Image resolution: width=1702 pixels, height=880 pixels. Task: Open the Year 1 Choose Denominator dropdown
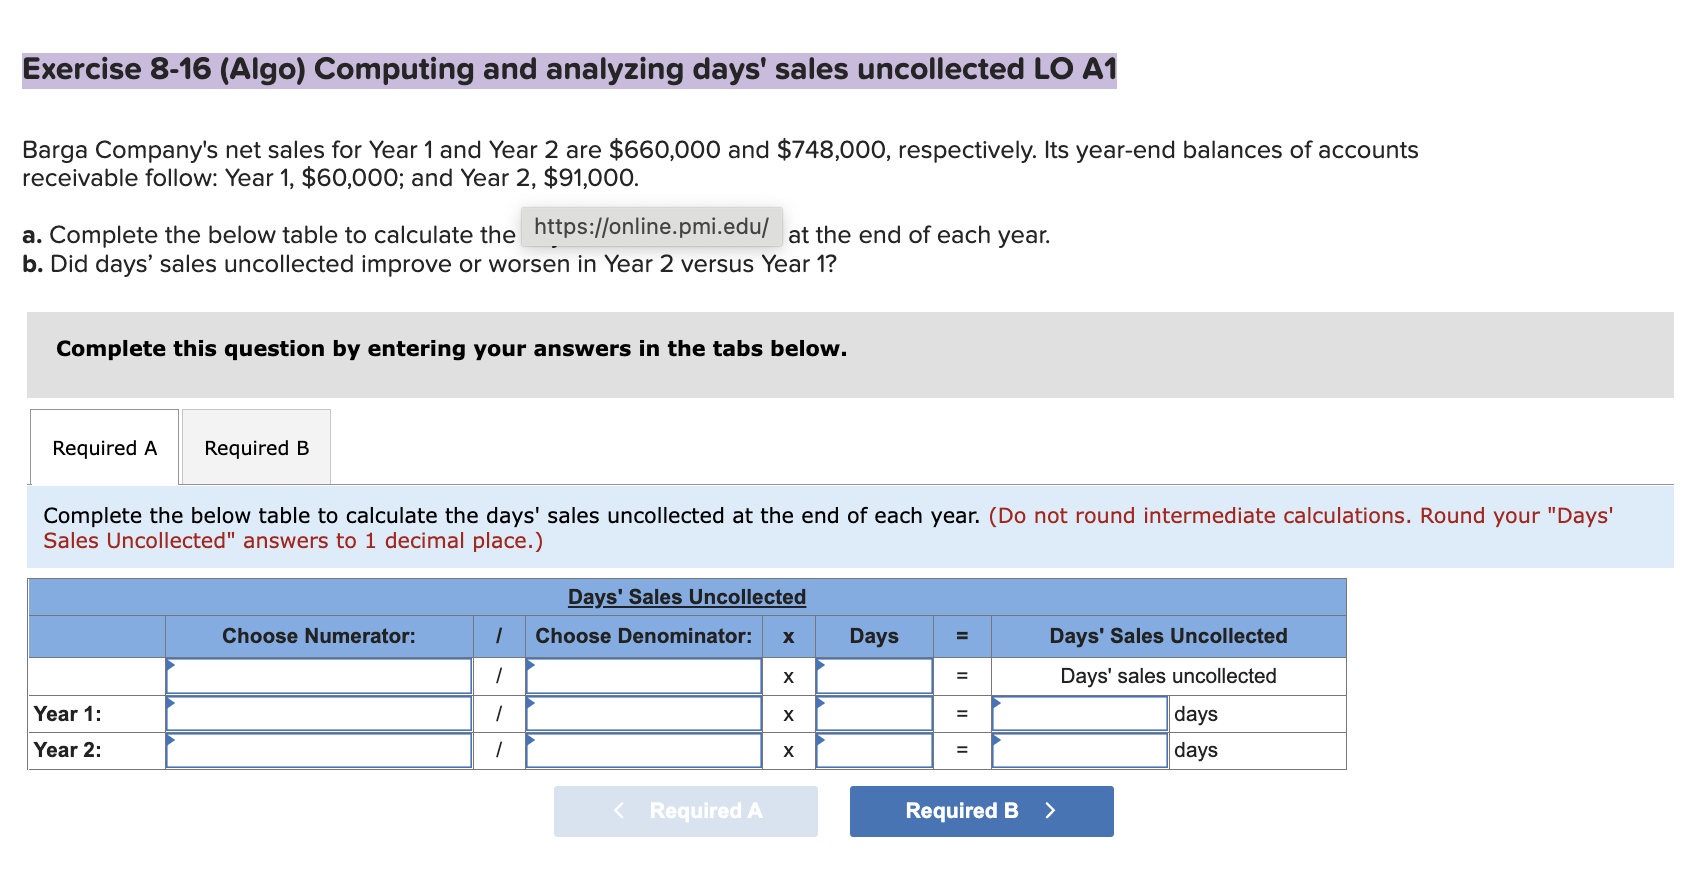pos(643,713)
